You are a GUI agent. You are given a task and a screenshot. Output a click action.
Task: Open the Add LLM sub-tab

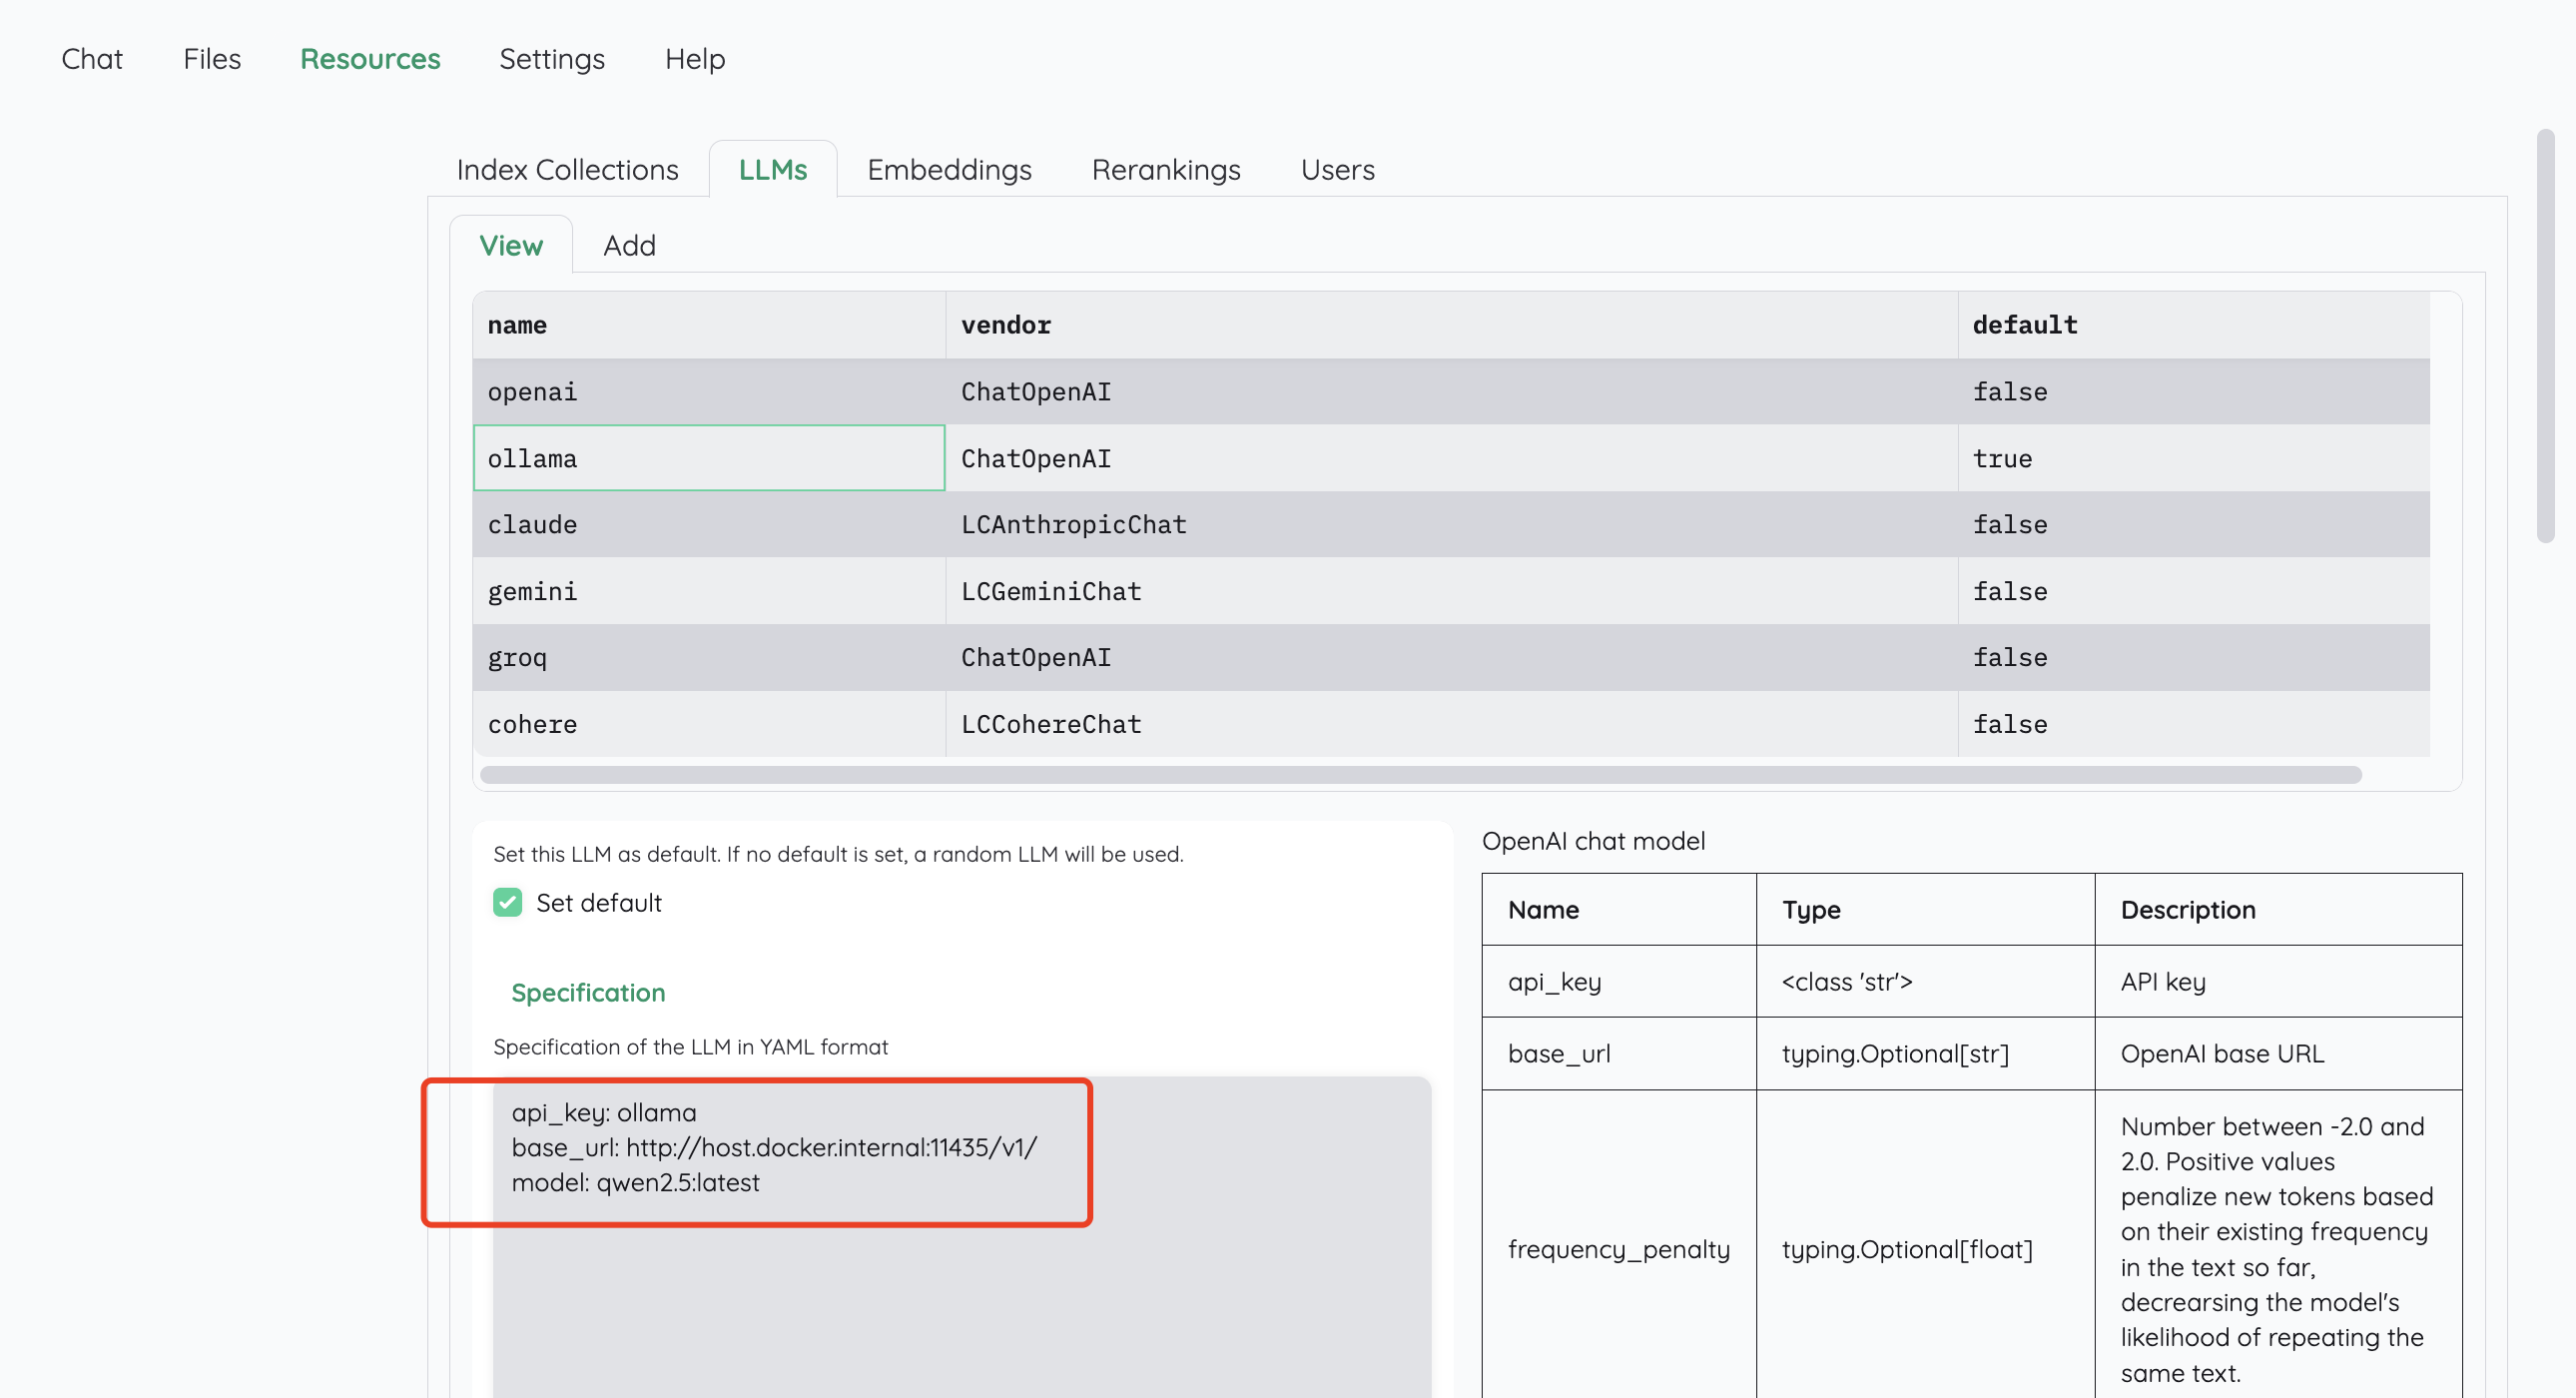(x=629, y=246)
